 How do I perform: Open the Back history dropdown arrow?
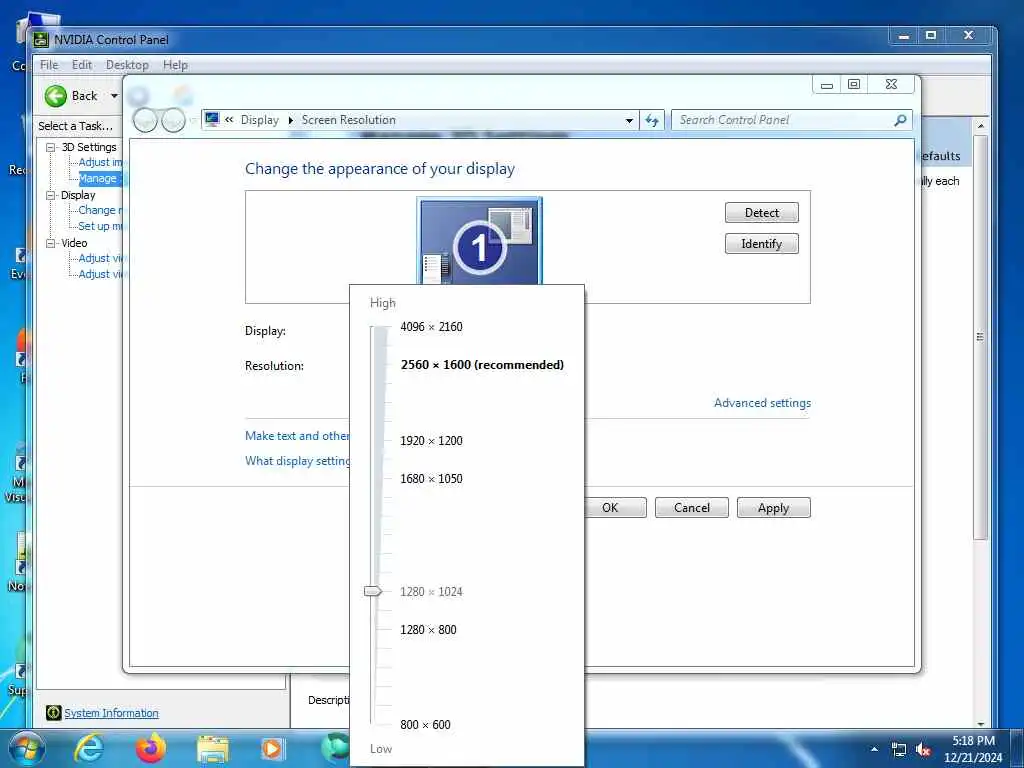click(114, 96)
